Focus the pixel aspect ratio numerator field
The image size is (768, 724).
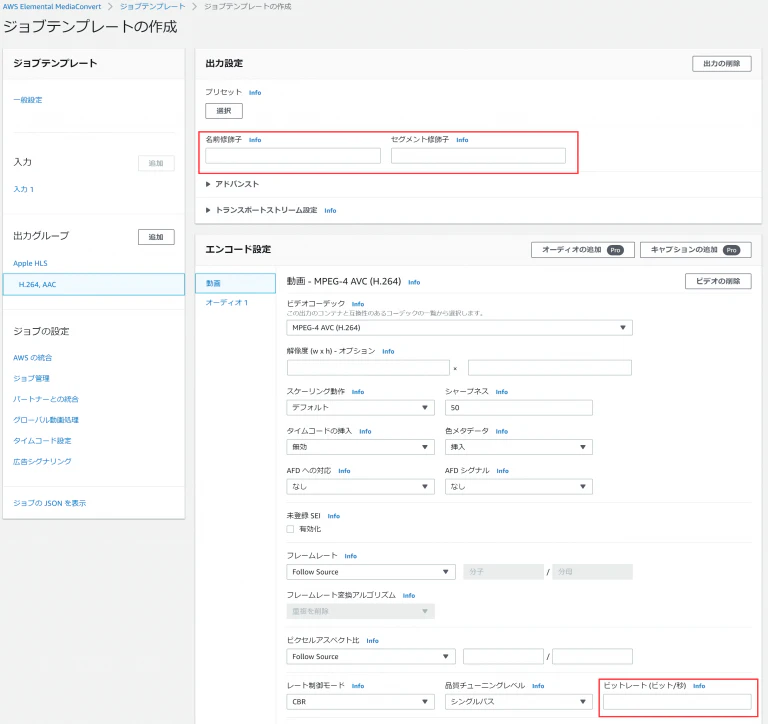point(503,657)
